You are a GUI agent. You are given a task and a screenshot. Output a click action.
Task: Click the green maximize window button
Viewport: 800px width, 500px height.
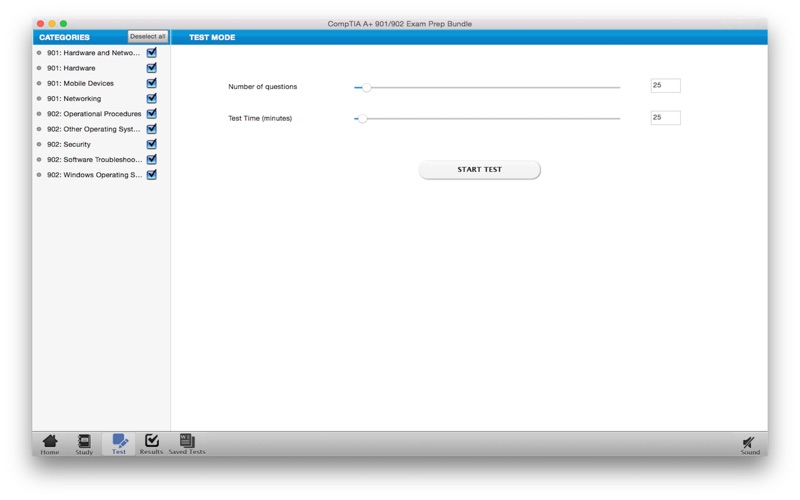point(63,23)
